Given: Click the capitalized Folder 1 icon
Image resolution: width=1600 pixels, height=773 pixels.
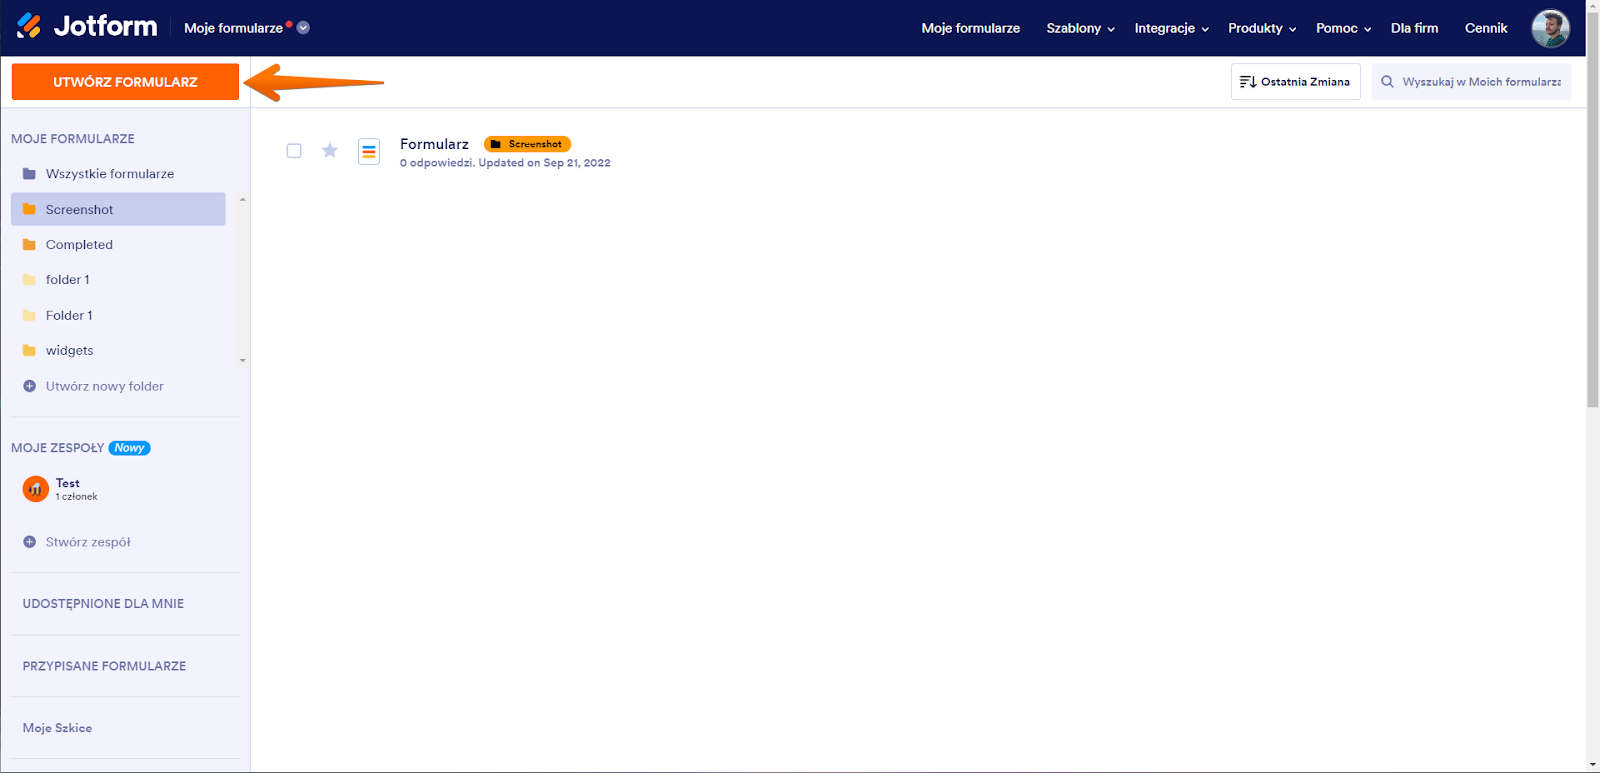Looking at the screenshot, I should (29, 315).
